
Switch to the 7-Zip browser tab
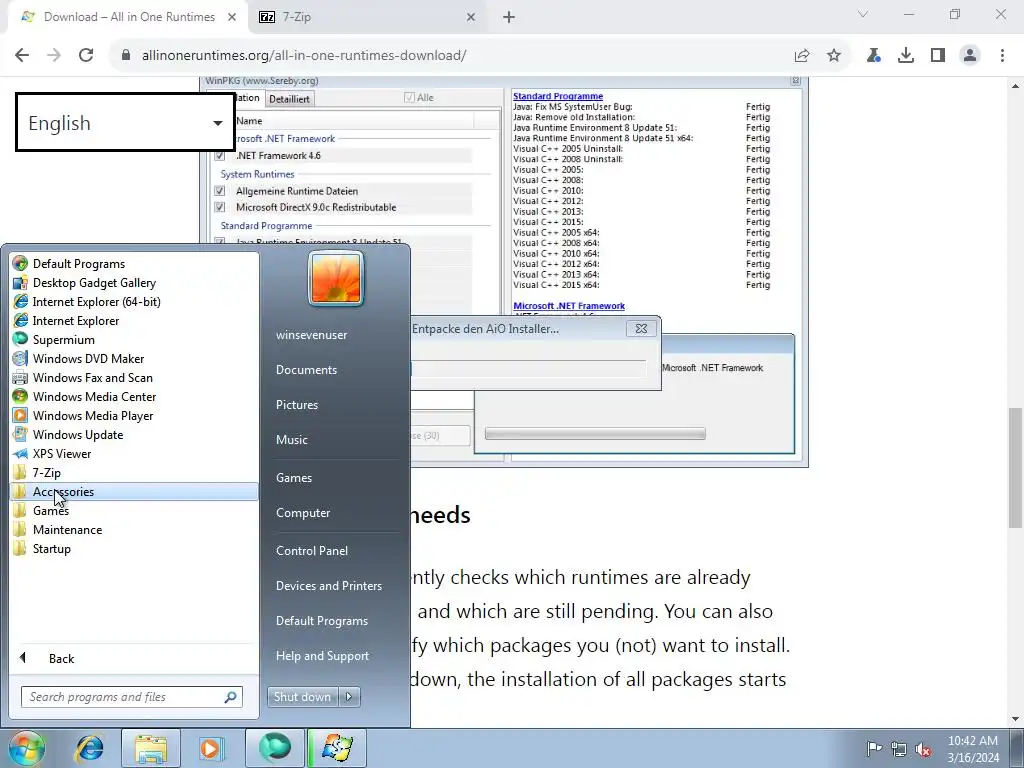(366, 17)
